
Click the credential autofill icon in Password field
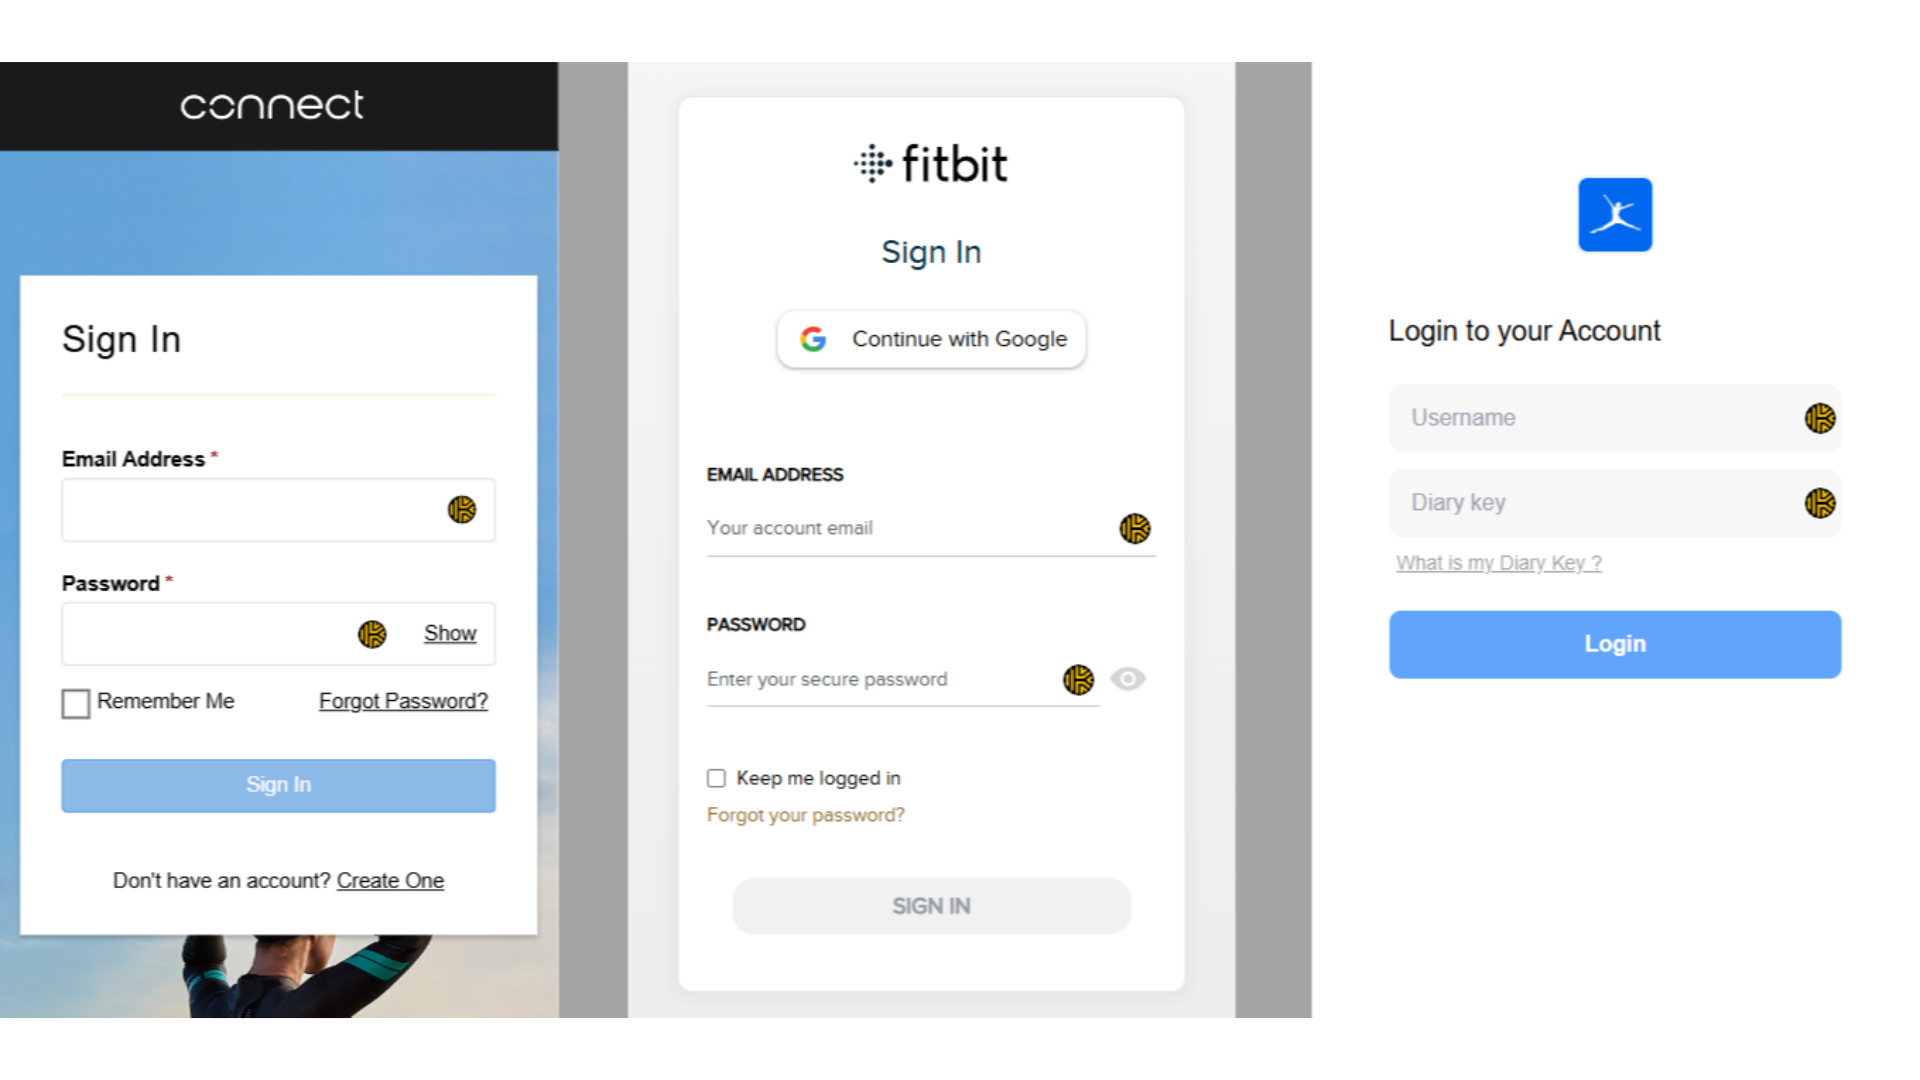372,633
